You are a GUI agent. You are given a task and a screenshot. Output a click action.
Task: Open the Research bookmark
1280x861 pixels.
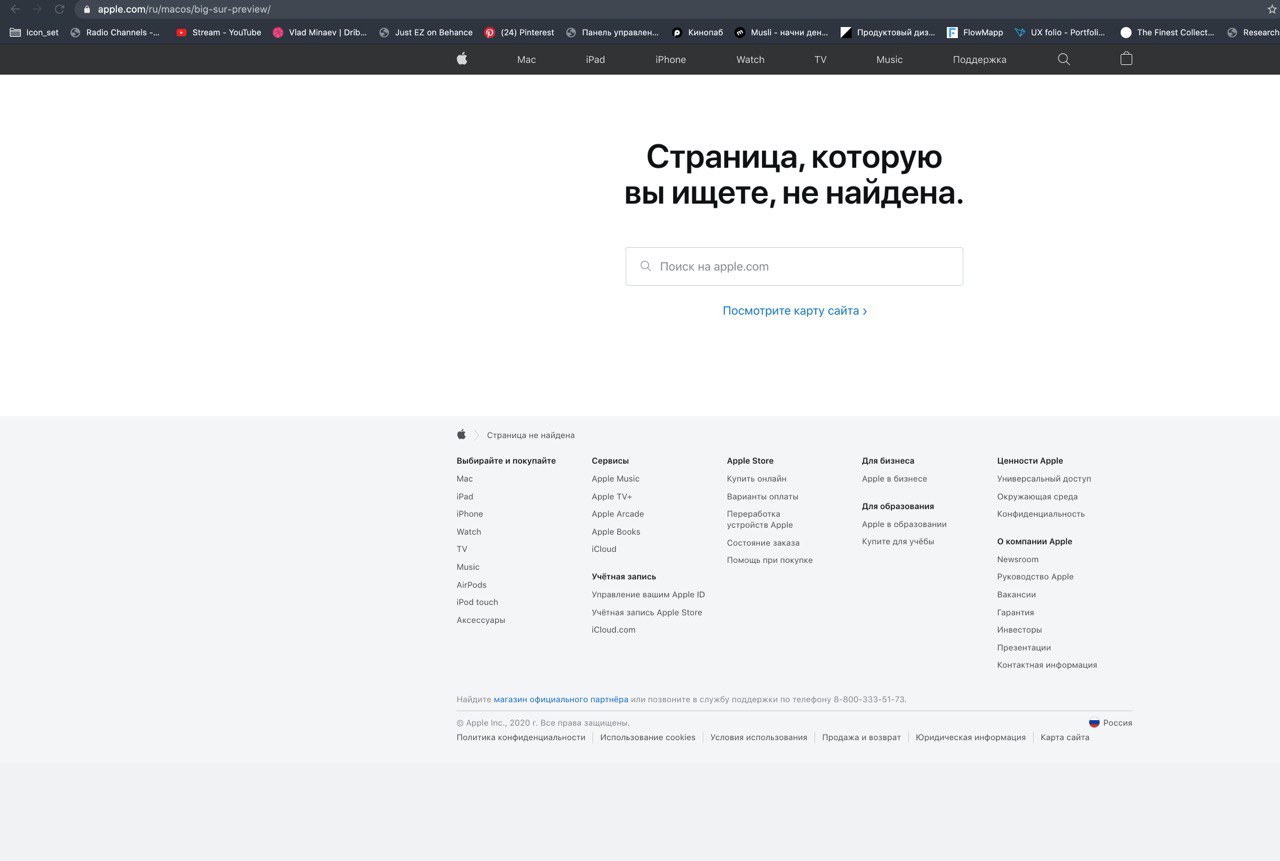pyautogui.click(x=1253, y=32)
